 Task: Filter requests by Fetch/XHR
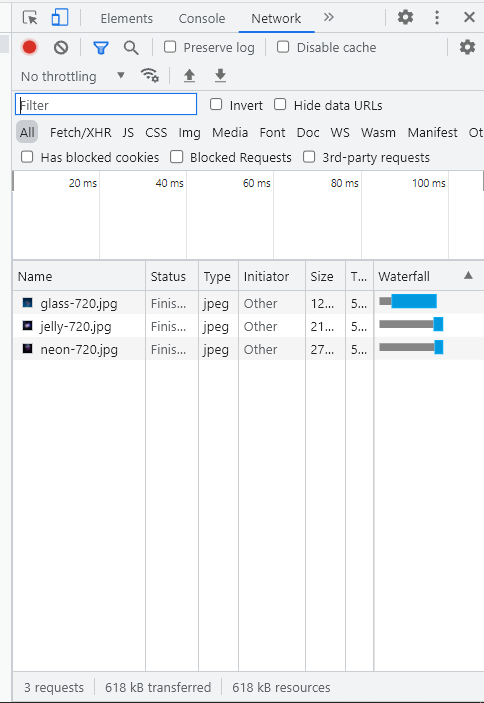point(81,133)
